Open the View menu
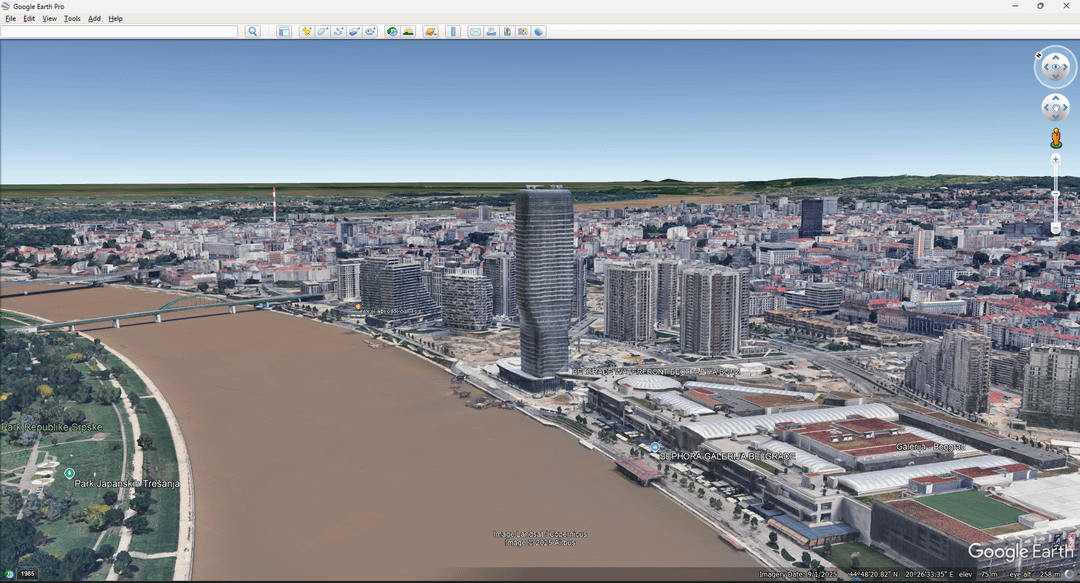1080x583 pixels. (49, 19)
